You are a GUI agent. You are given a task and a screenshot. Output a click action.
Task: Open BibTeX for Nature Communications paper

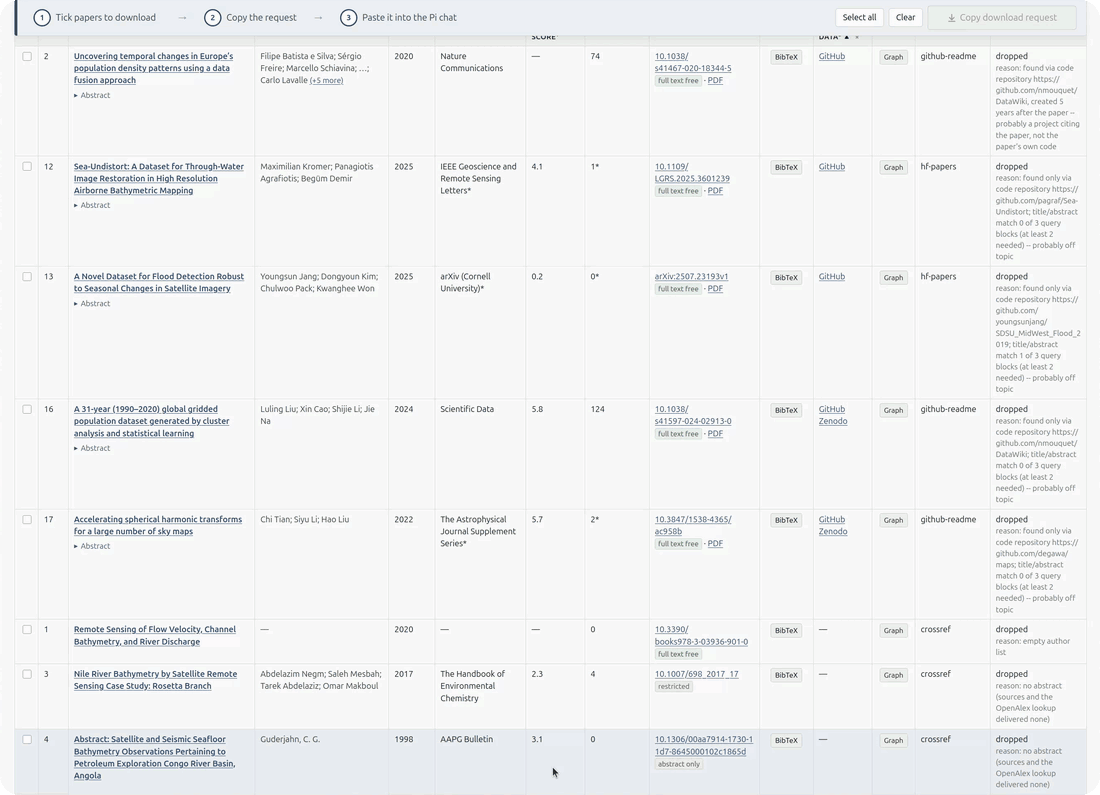786,57
